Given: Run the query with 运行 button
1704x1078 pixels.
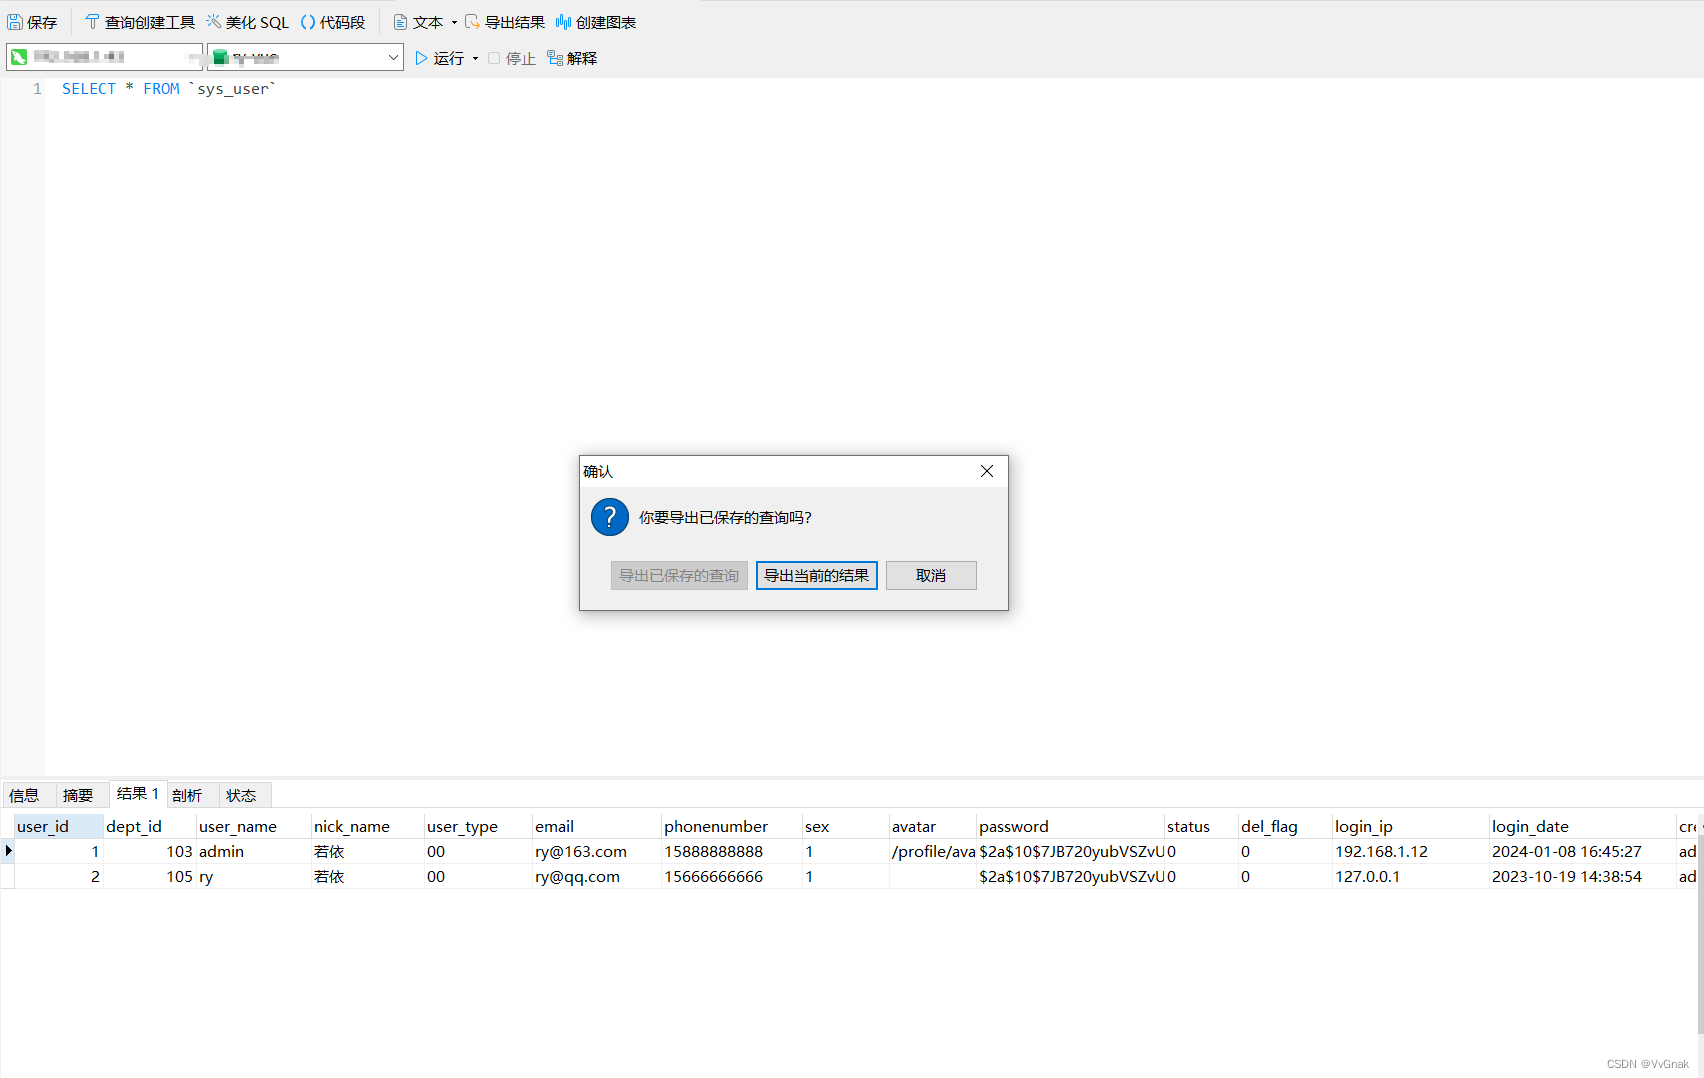Looking at the screenshot, I should (439, 58).
